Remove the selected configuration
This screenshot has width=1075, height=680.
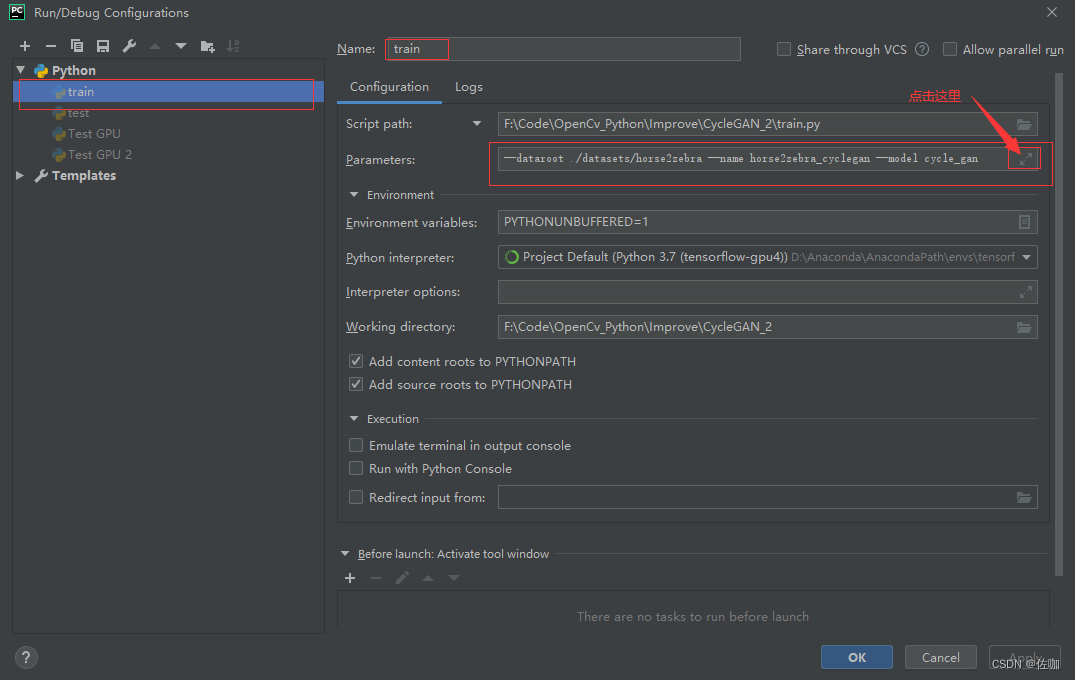(51, 46)
